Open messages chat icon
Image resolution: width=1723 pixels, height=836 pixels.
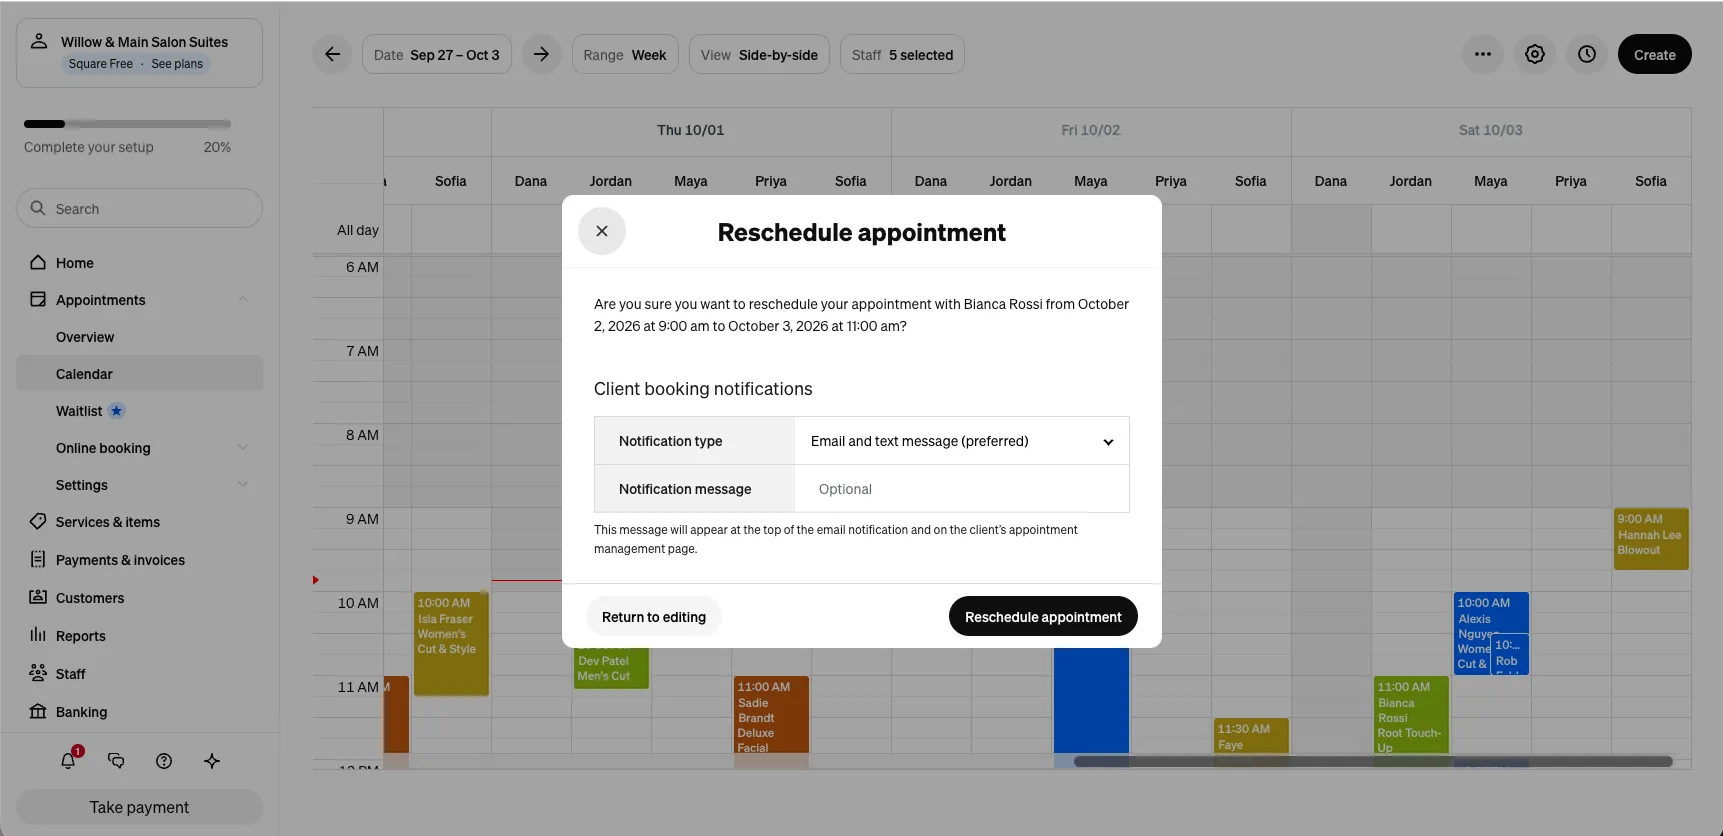116,761
